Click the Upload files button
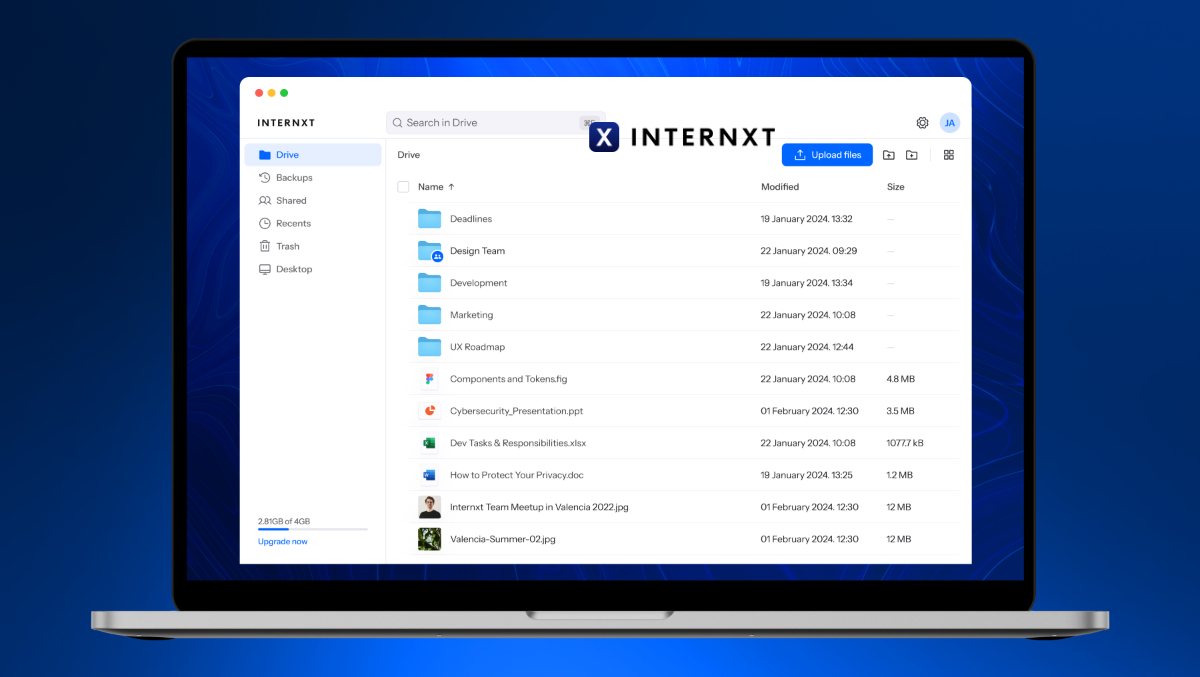 click(x=827, y=155)
